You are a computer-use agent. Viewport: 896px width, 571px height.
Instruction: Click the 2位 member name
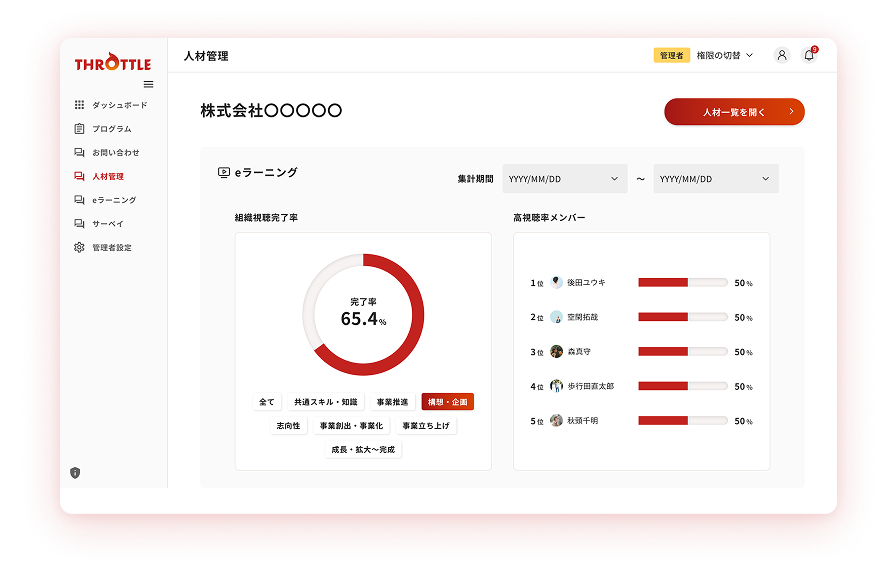[x=582, y=317]
